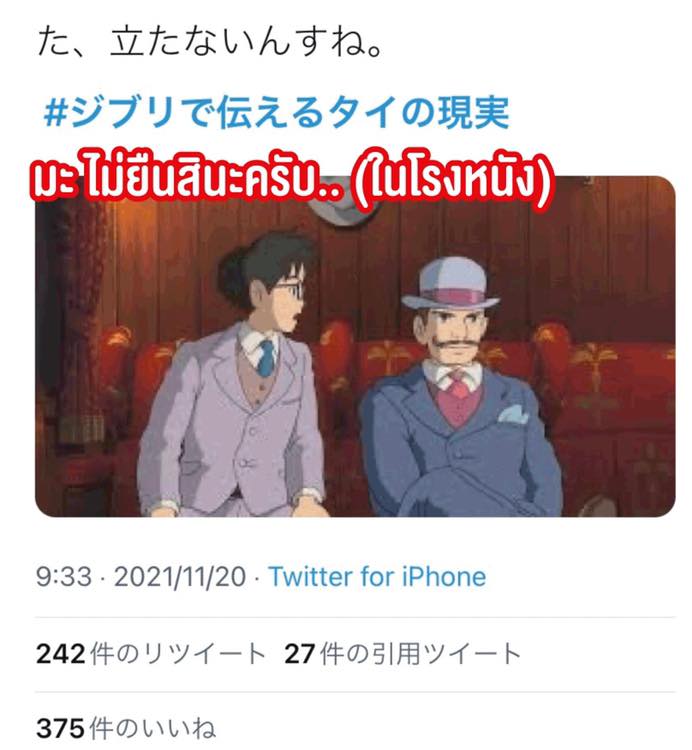Click the mustached man in blue suit
The image size is (692, 750).
(459, 392)
